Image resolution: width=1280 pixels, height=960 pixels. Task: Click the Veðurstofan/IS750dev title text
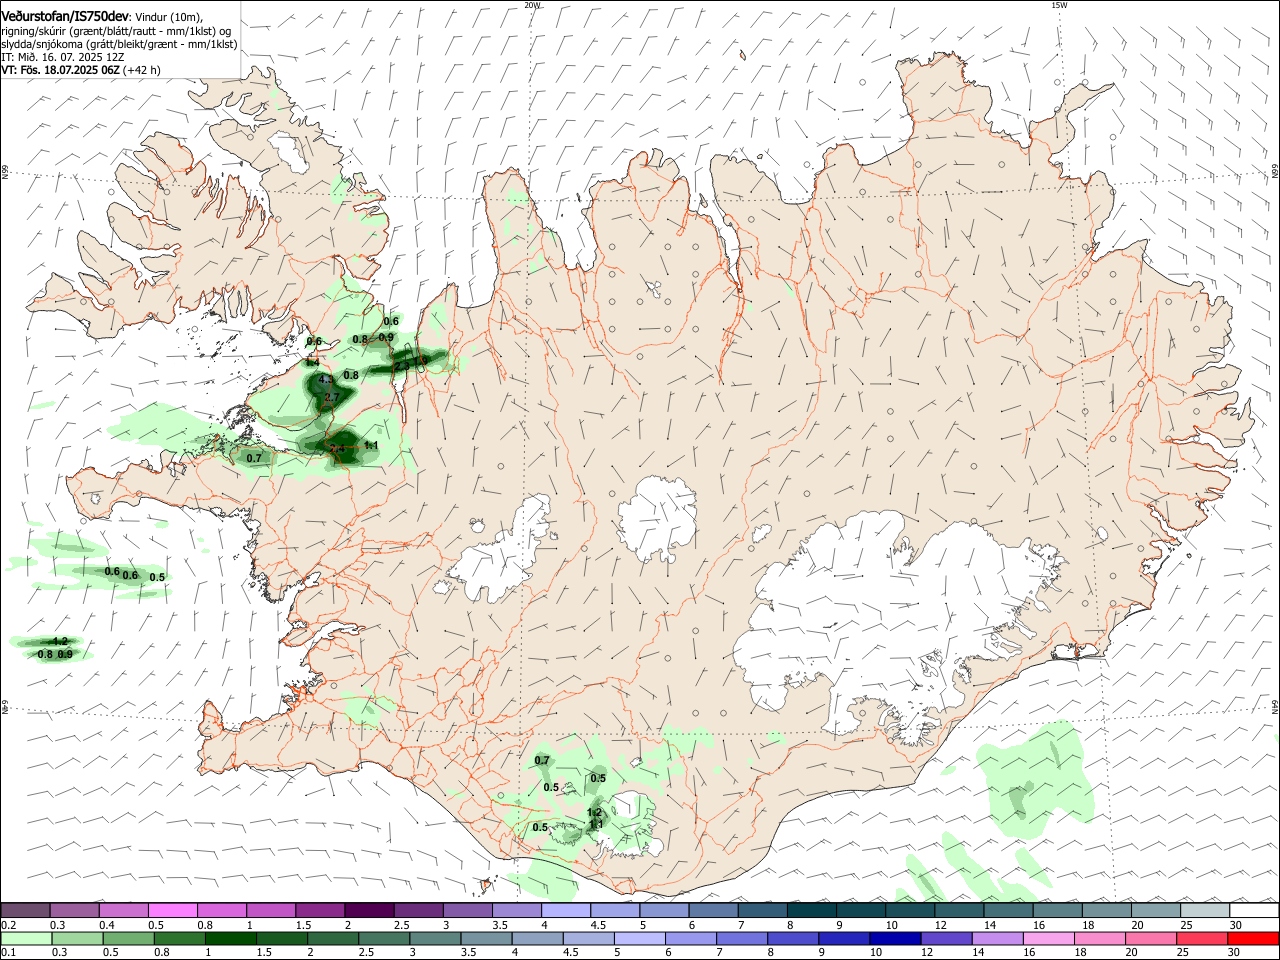point(65,16)
